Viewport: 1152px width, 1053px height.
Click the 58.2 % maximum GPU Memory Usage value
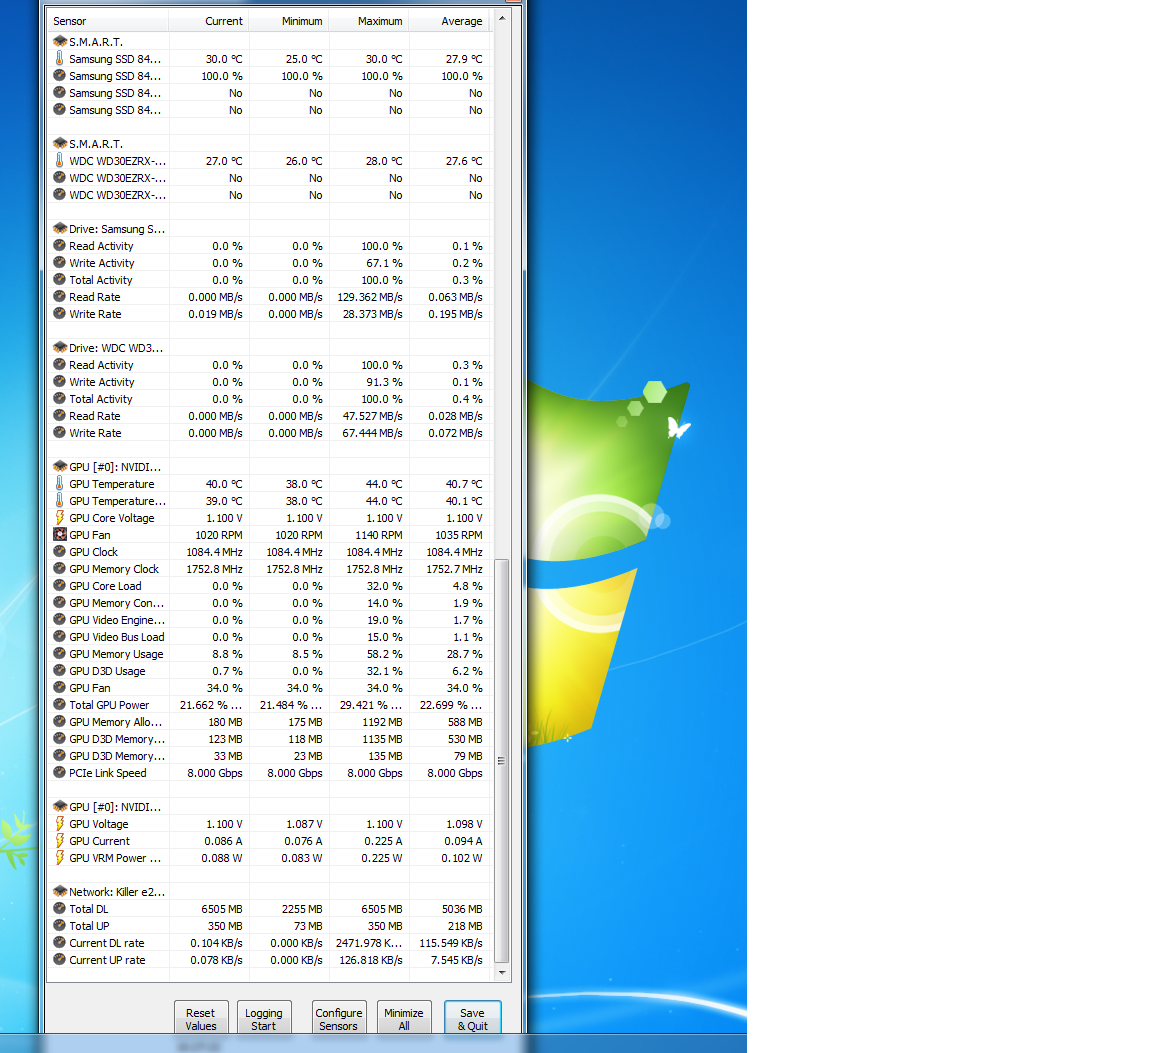384,654
